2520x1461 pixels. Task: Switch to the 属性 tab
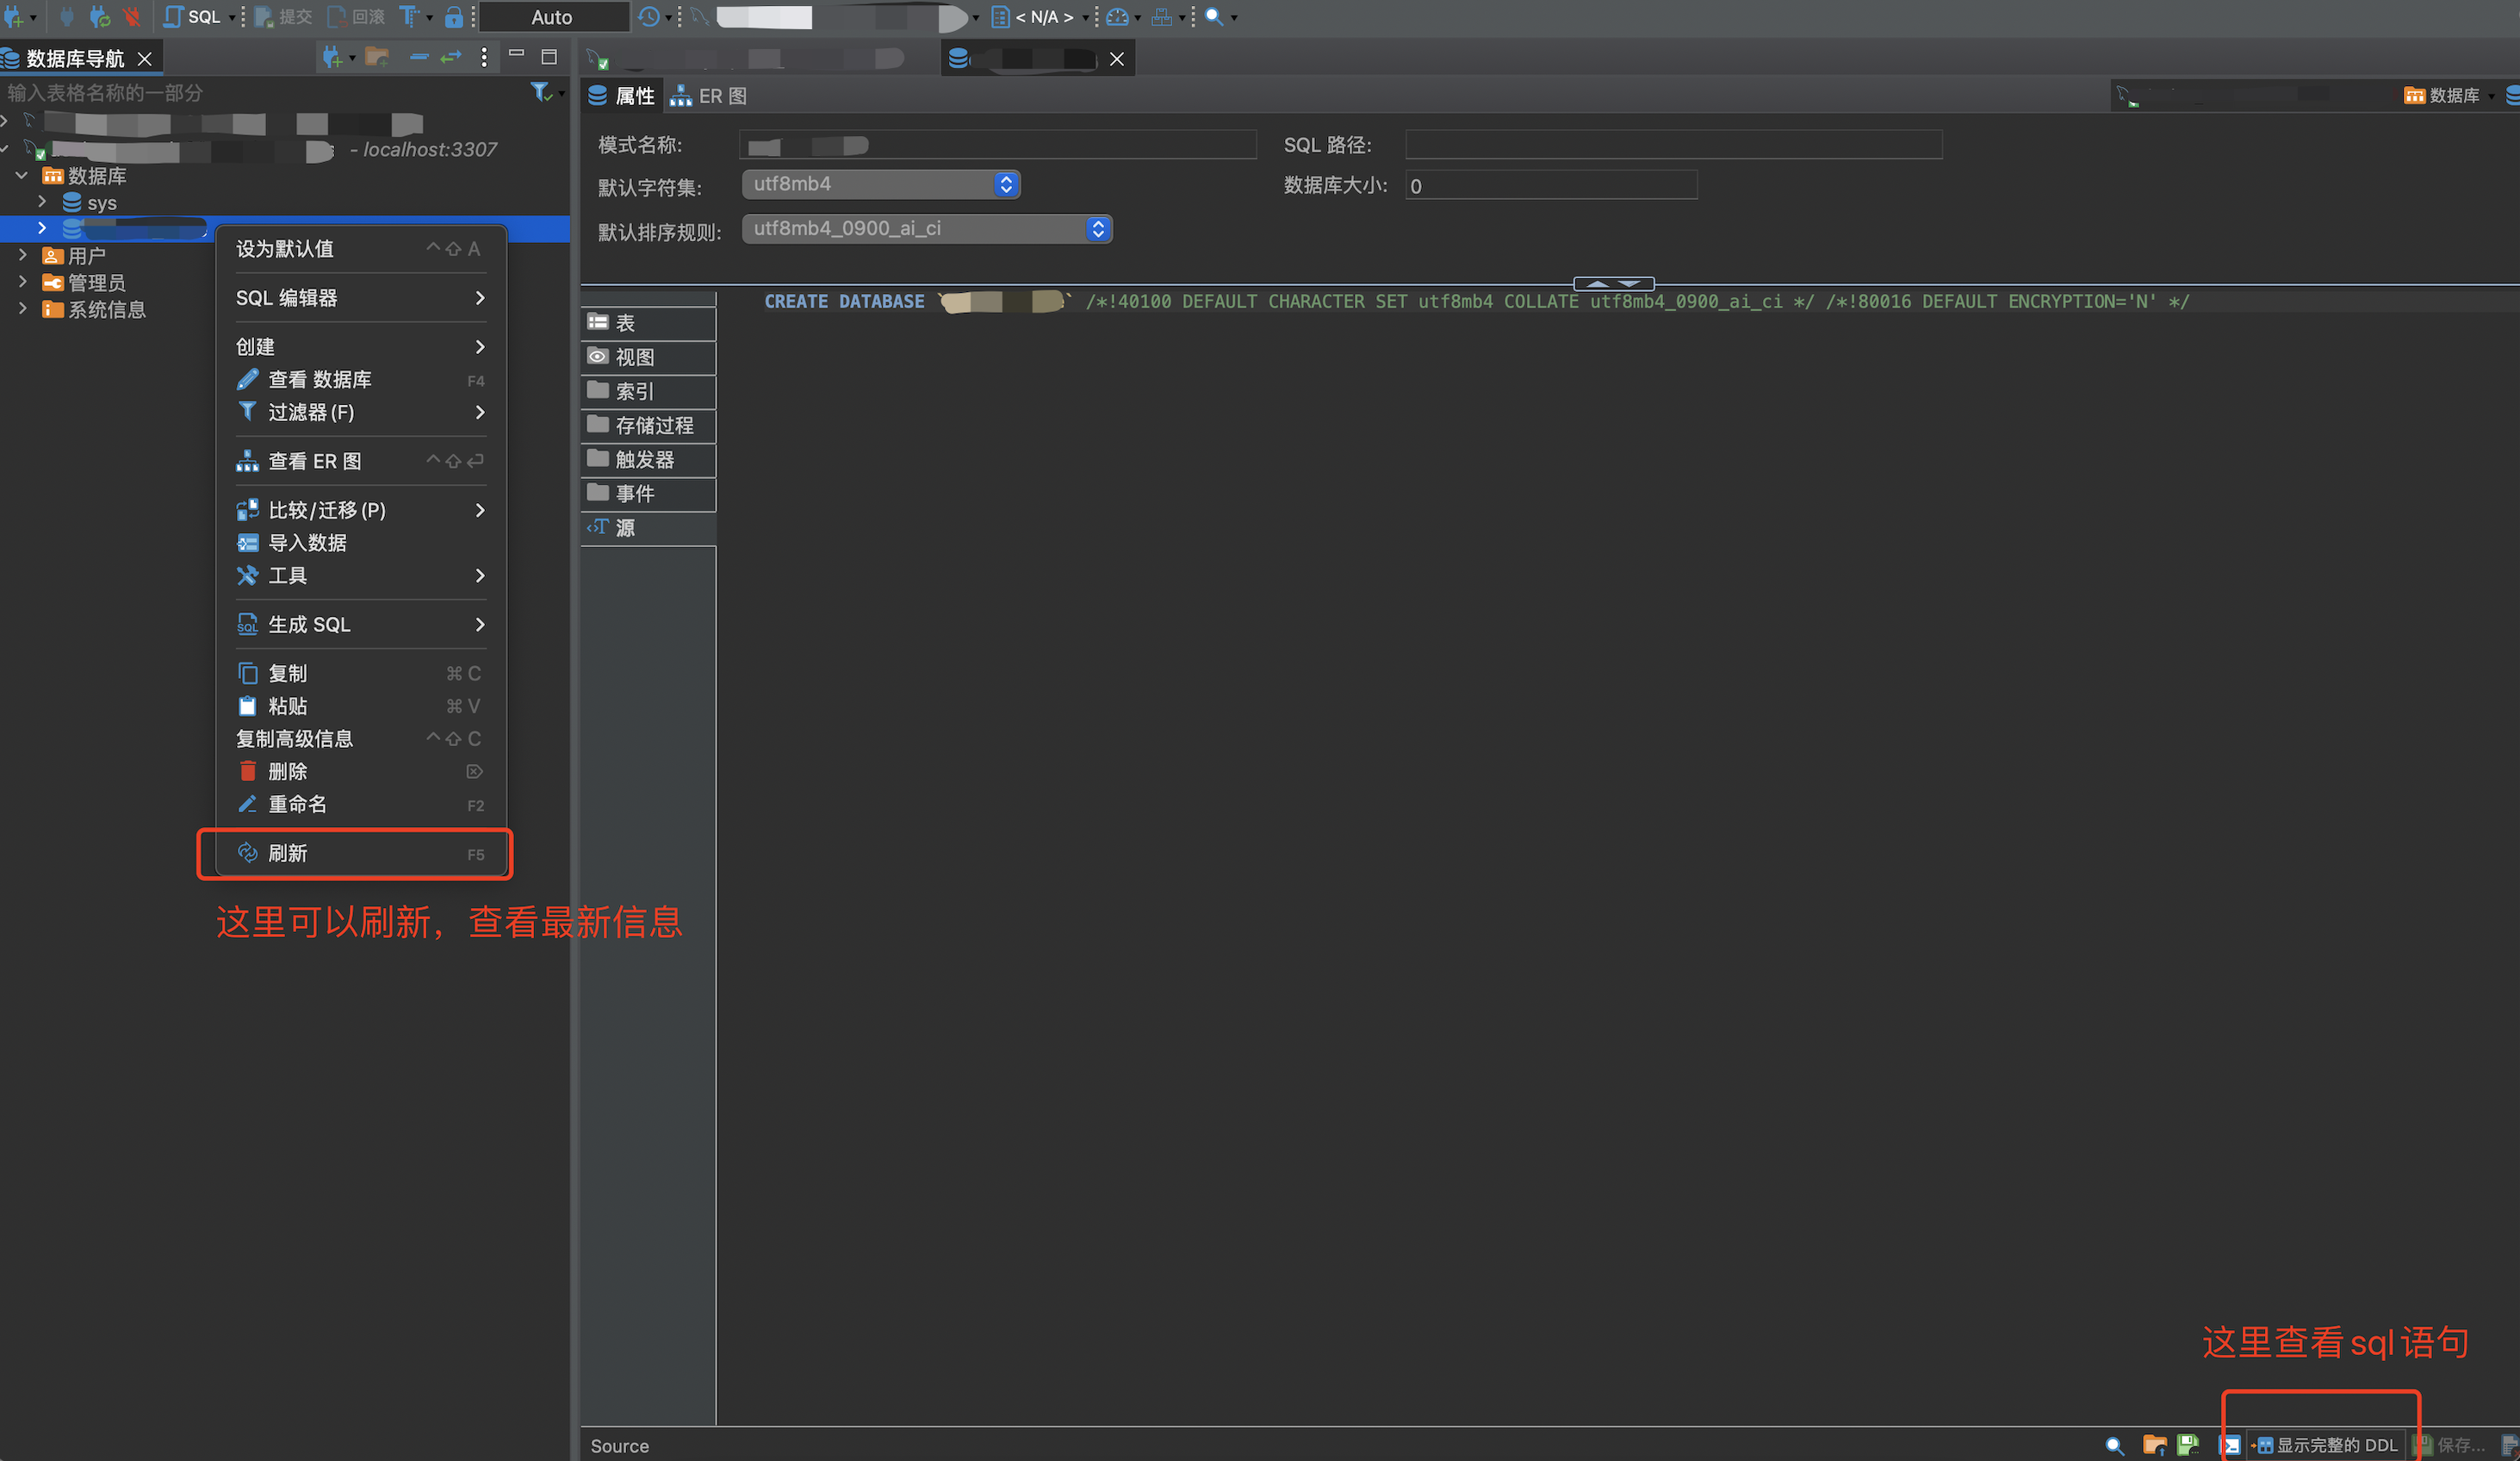click(x=622, y=96)
